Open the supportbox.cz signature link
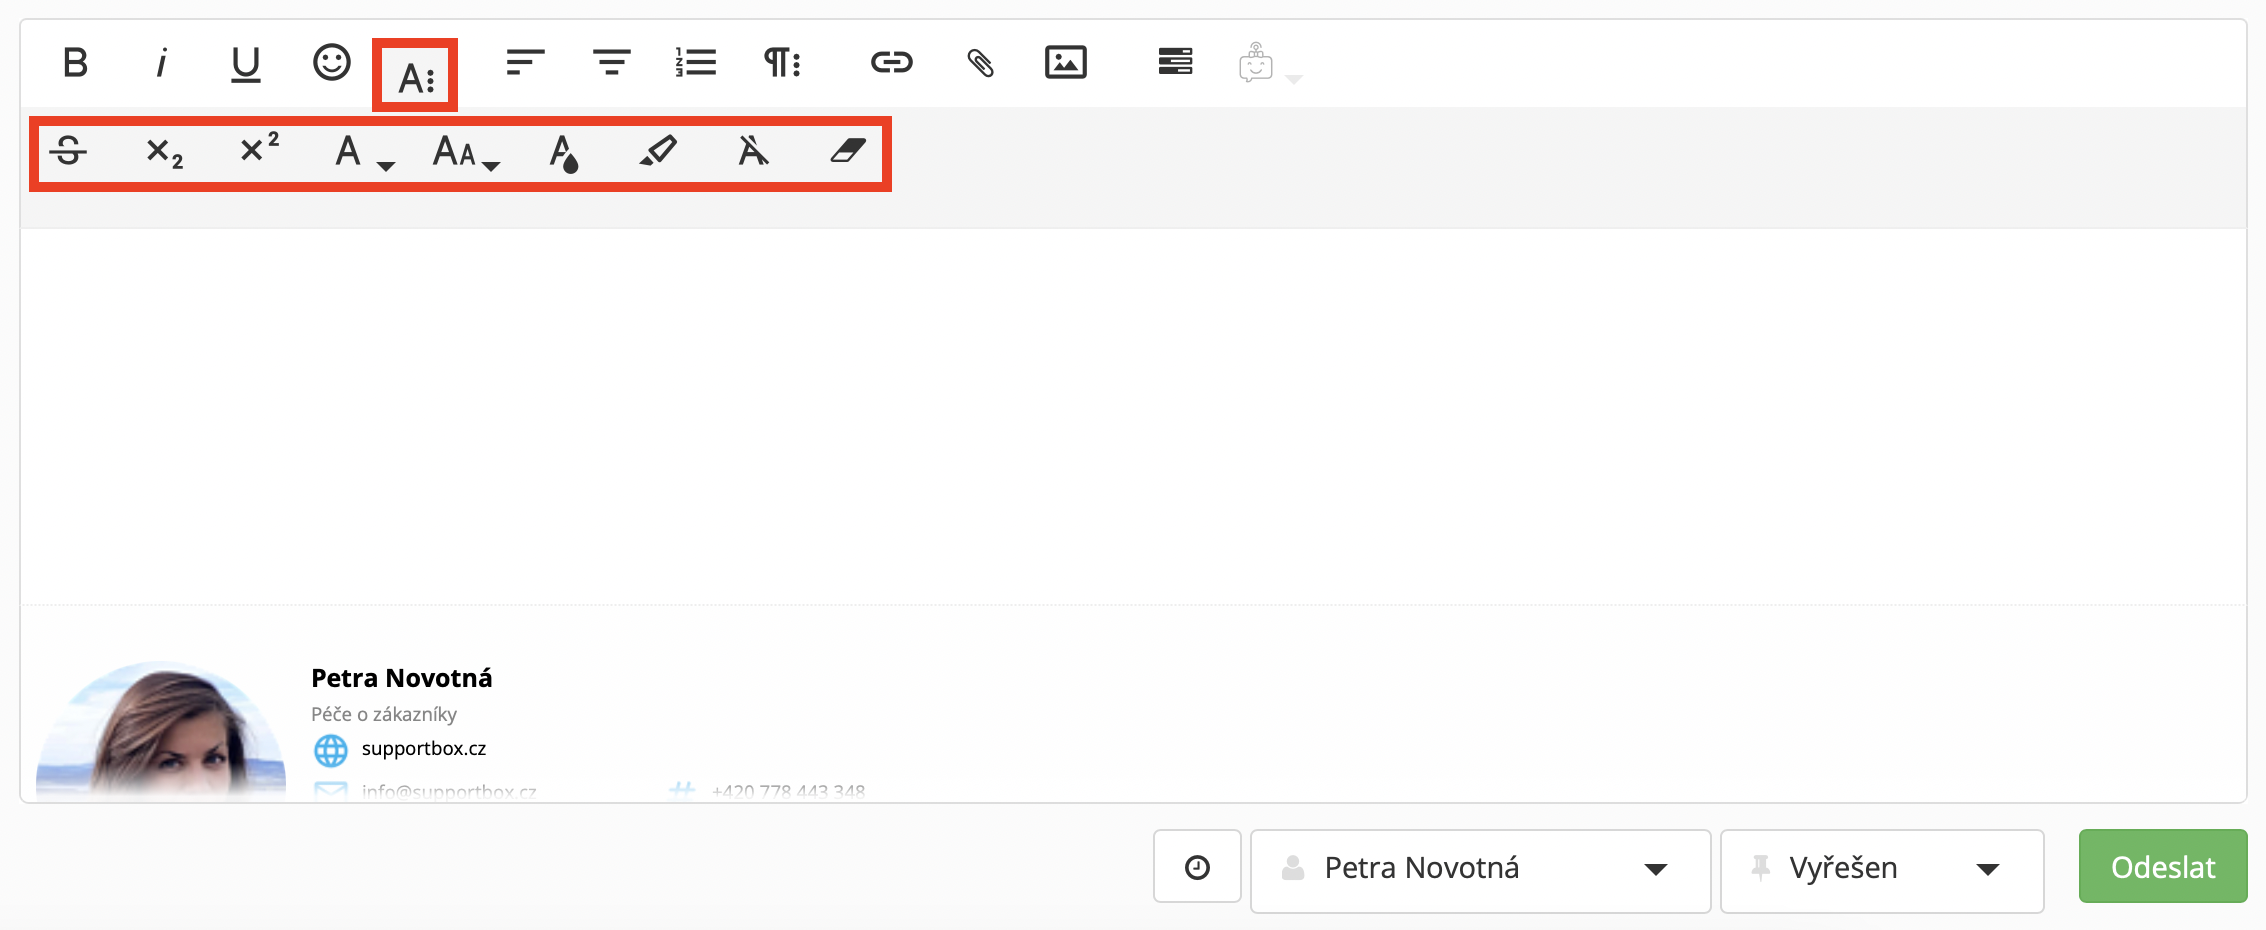The image size is (2266, 930). [424, 749]
